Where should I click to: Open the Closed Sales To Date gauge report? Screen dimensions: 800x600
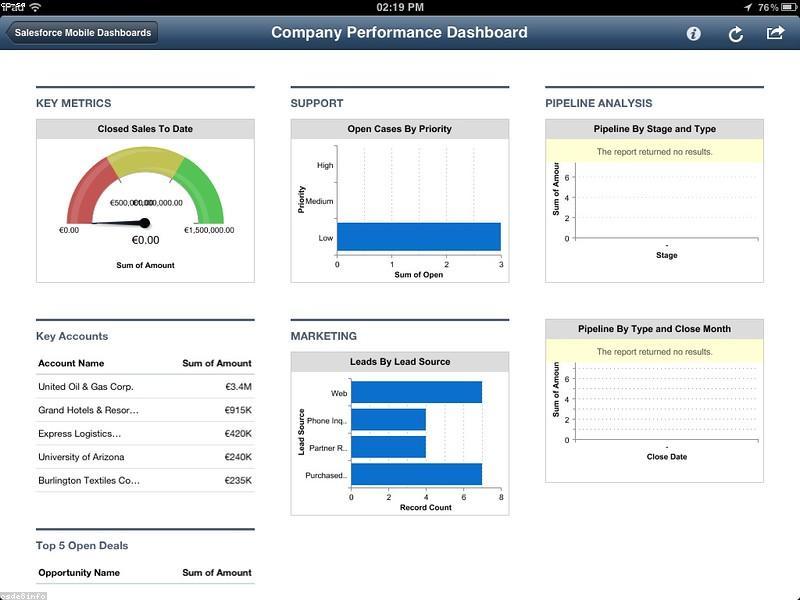(x=144, y=128)
